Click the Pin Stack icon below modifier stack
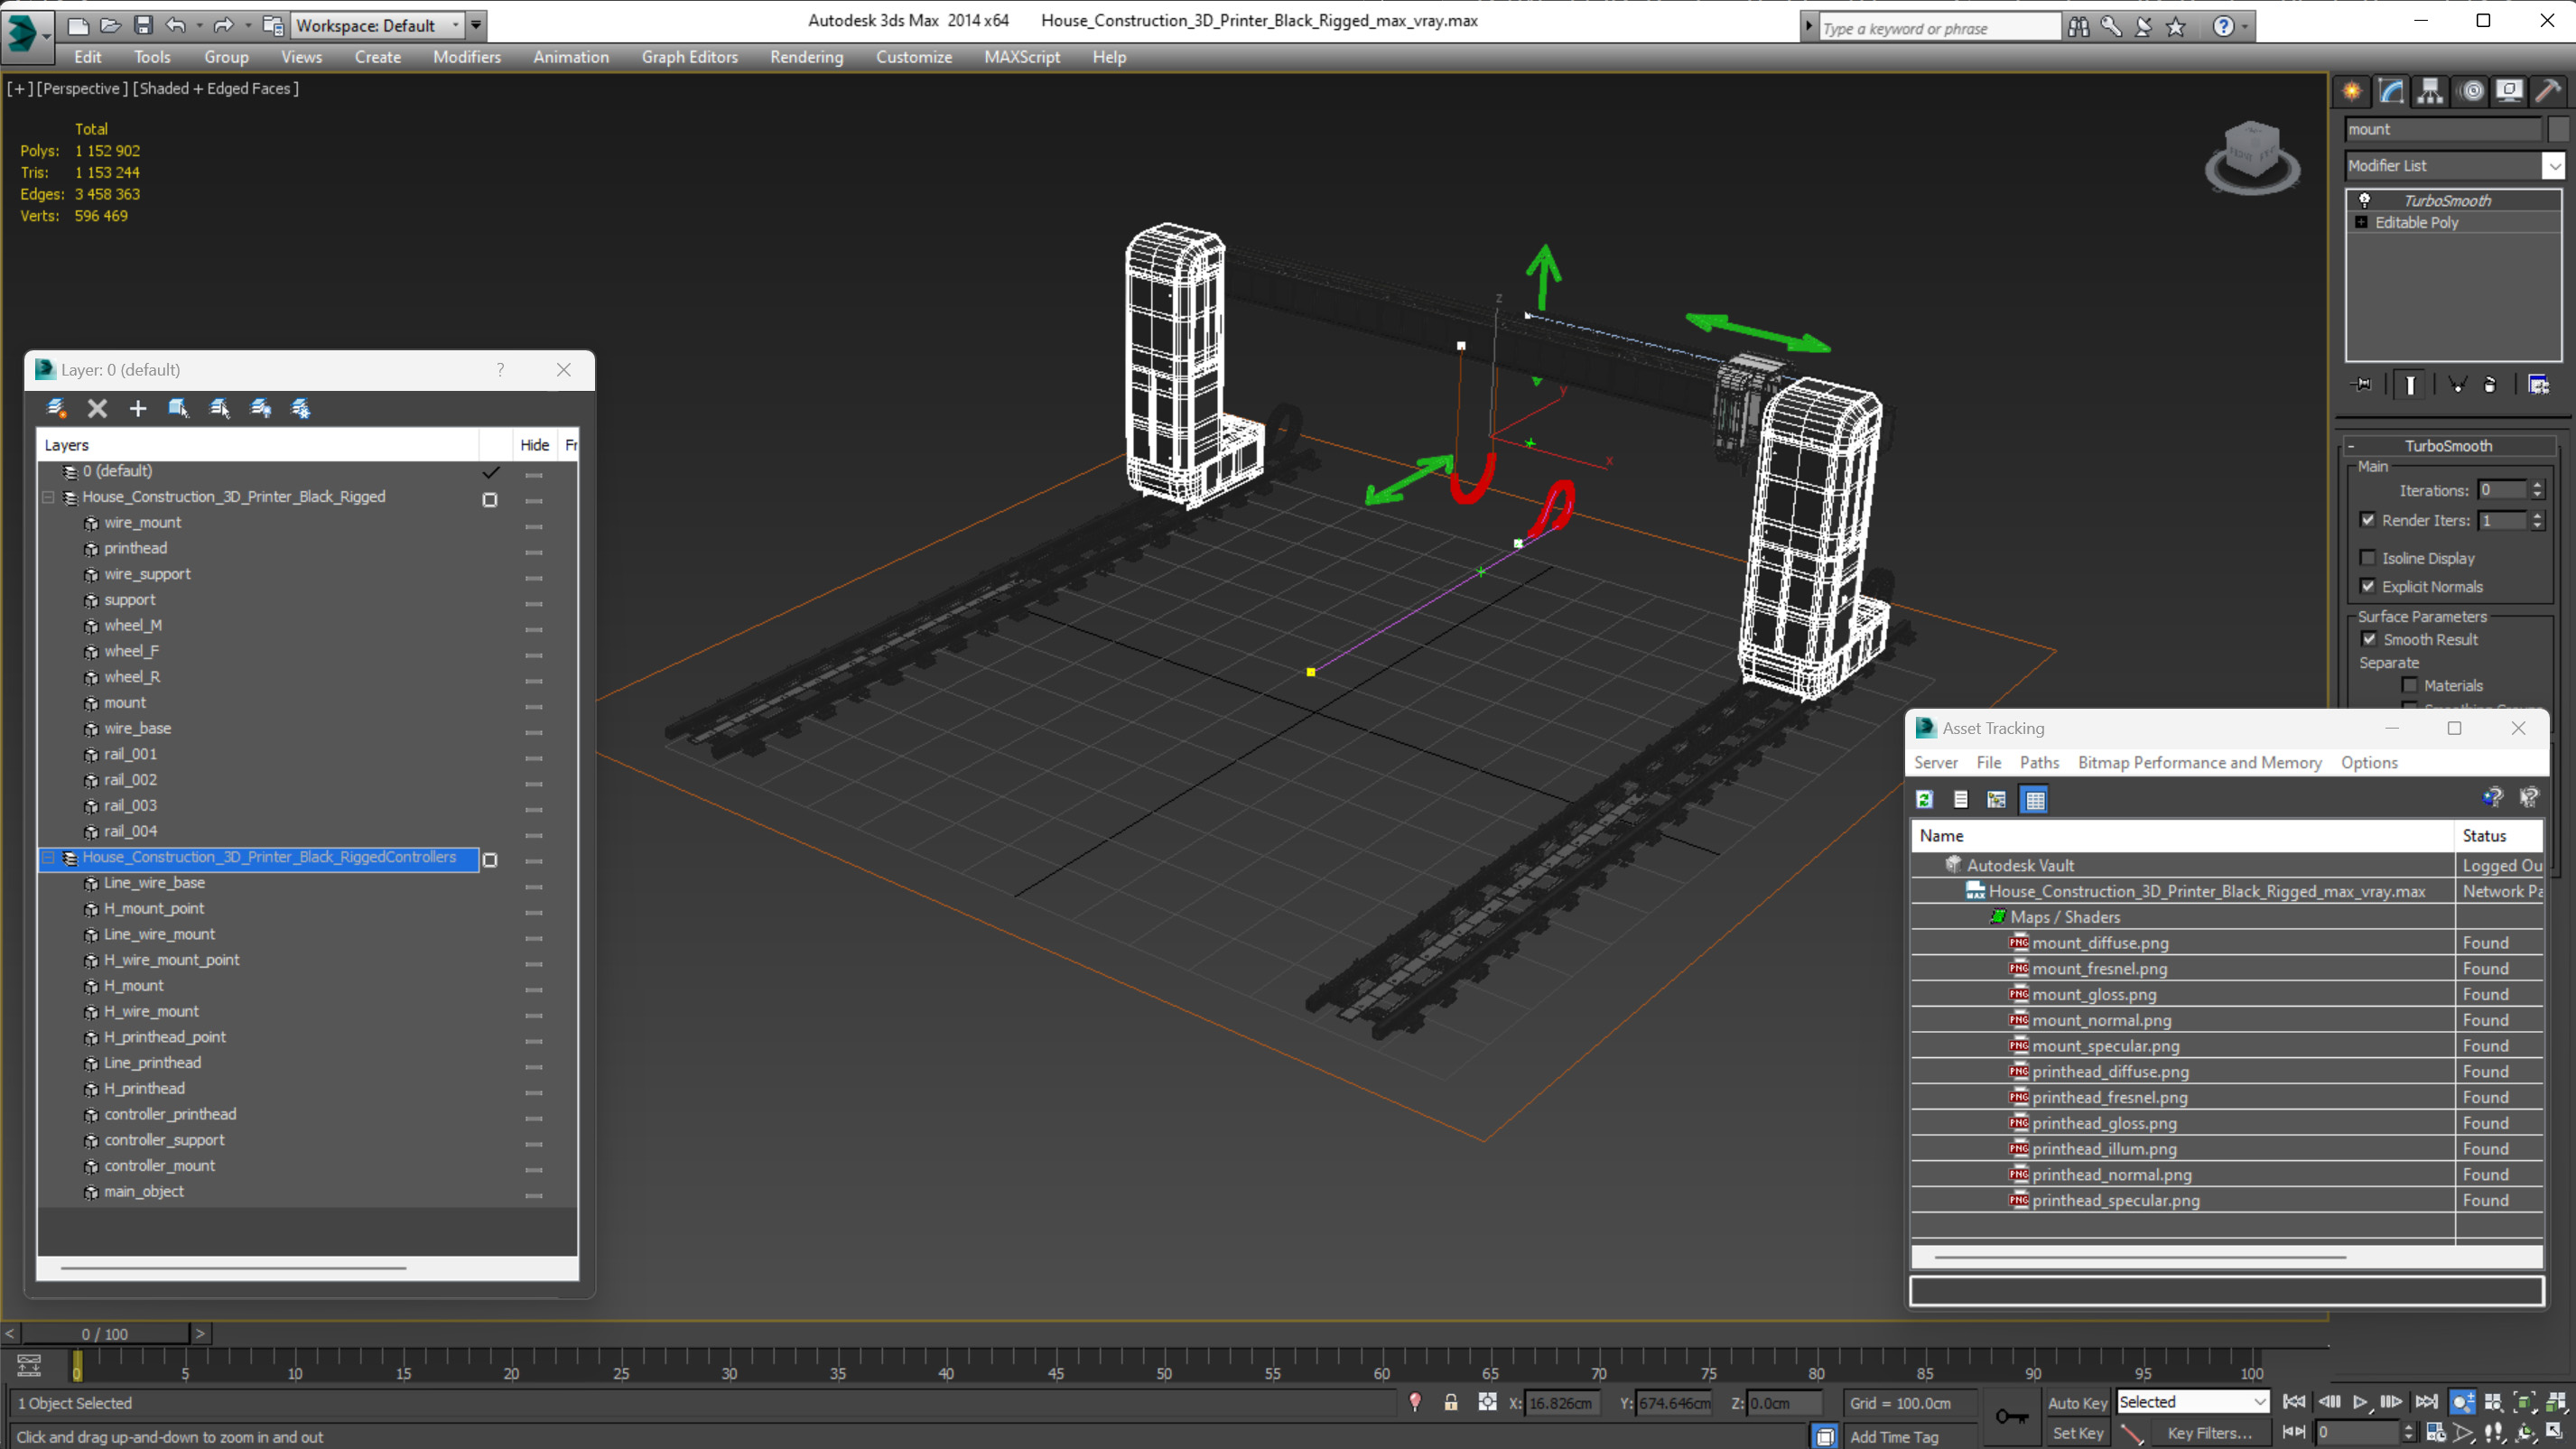This screenshot has width=2576, height=1449. click(2362, 385)
